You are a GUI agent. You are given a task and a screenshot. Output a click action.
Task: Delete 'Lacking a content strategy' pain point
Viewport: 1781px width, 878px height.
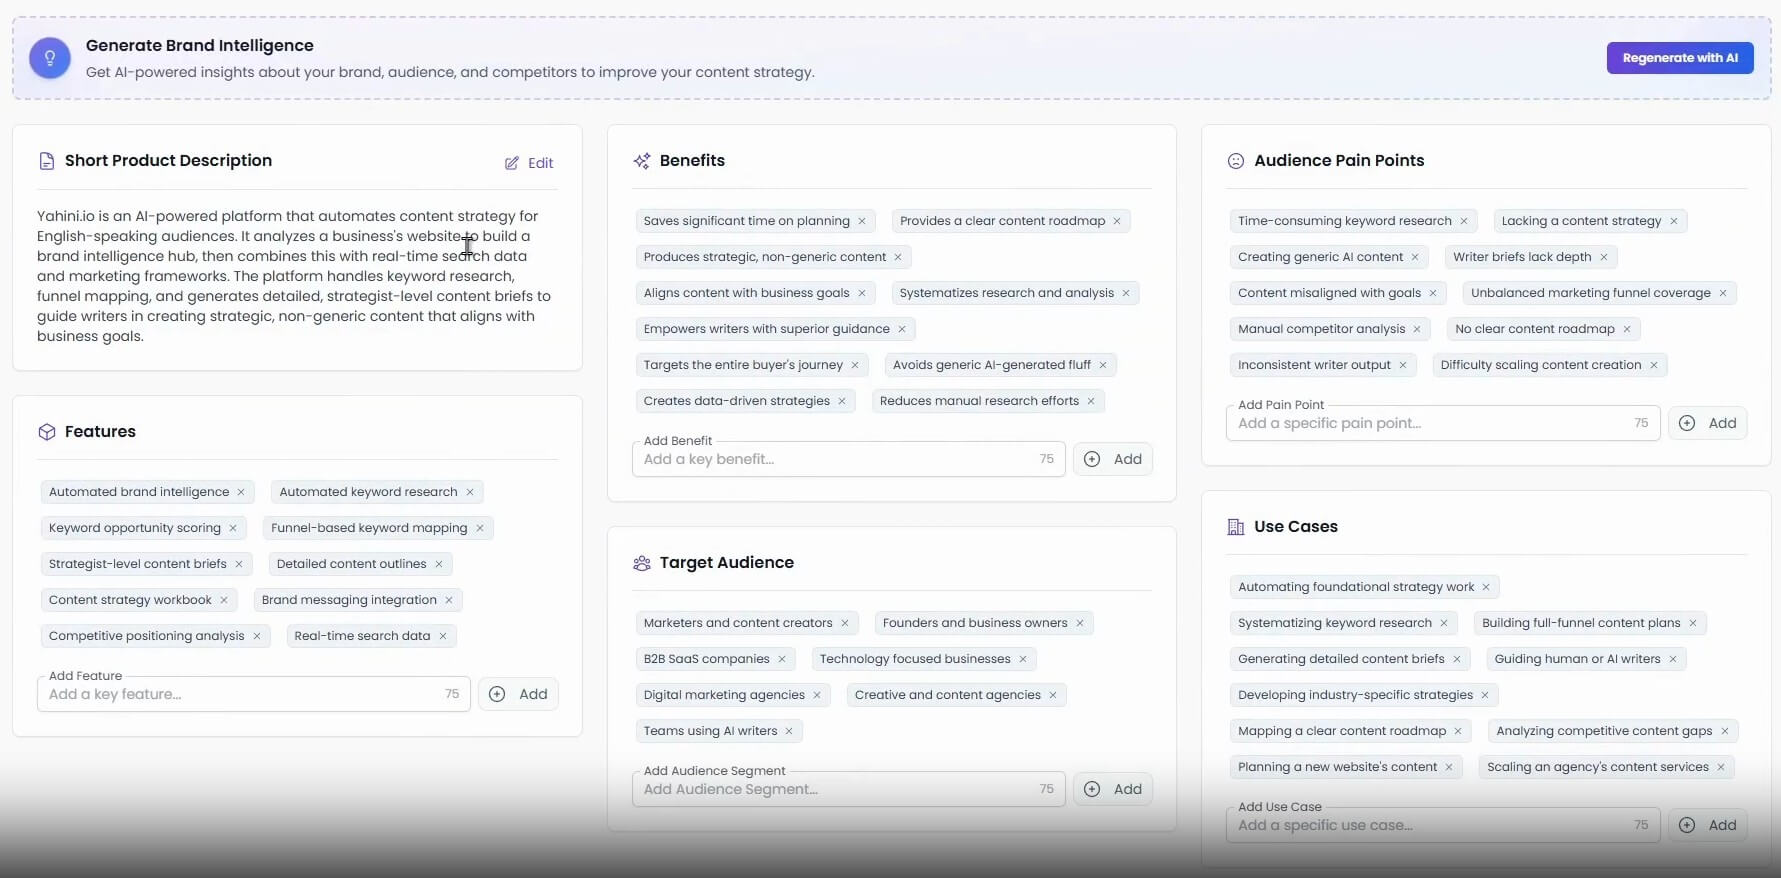tap(1674, 221)
